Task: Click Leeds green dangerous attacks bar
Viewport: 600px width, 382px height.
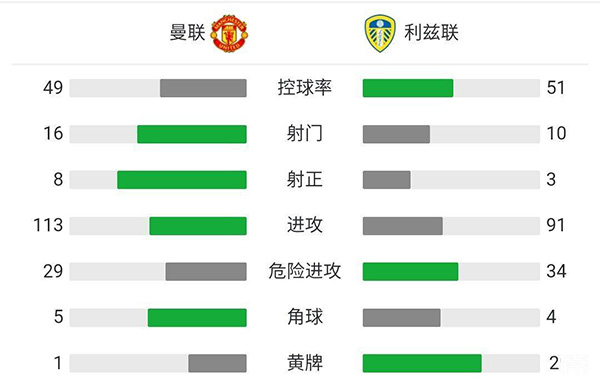Action: coord(410,271)
